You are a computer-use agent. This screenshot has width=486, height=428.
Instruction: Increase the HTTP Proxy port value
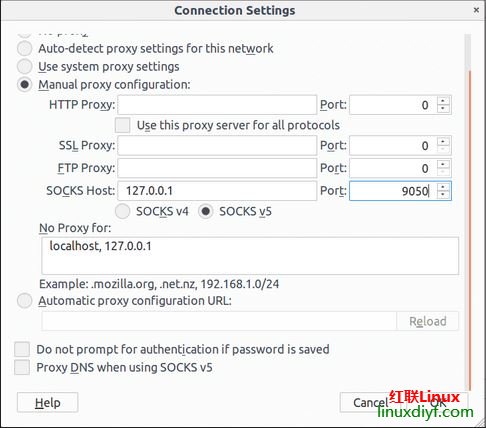[x=443, y=101]
